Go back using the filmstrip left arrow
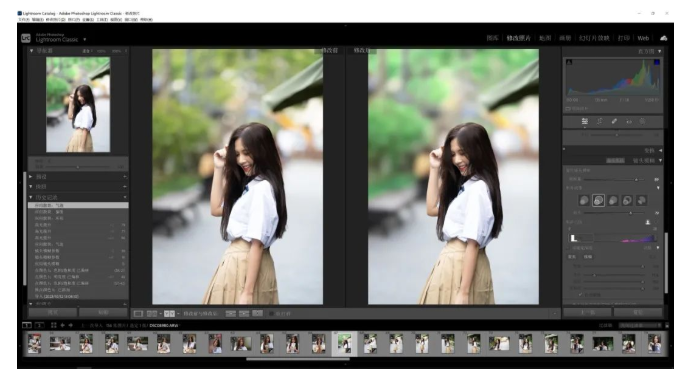This screenshot has height=378, width=695. [x=62, y=325]
